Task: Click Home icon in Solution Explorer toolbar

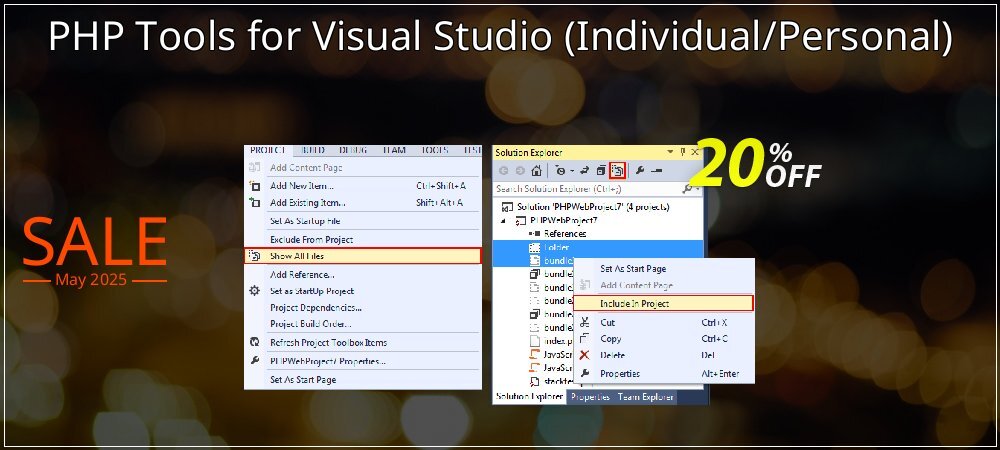Action: [536, 170]
